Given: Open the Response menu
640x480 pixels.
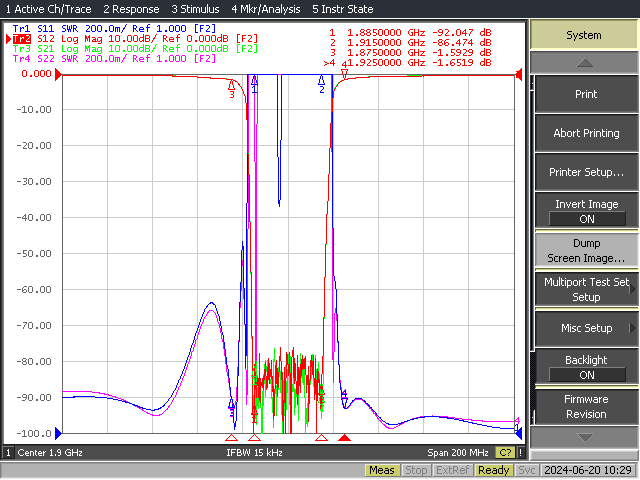Looking at the screenshot, I should click(x=131, y=9).
